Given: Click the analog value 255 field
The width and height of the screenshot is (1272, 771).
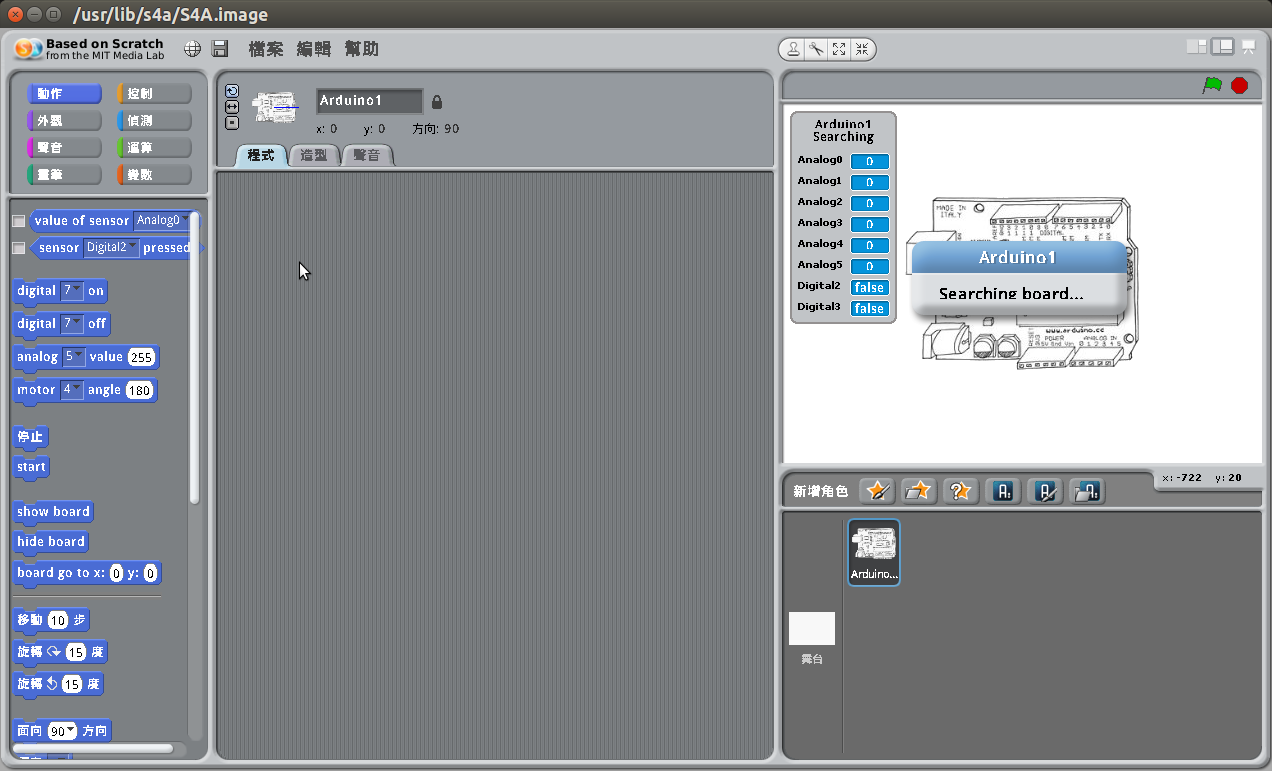Looking at the screenshot, I should click(141, 357).
